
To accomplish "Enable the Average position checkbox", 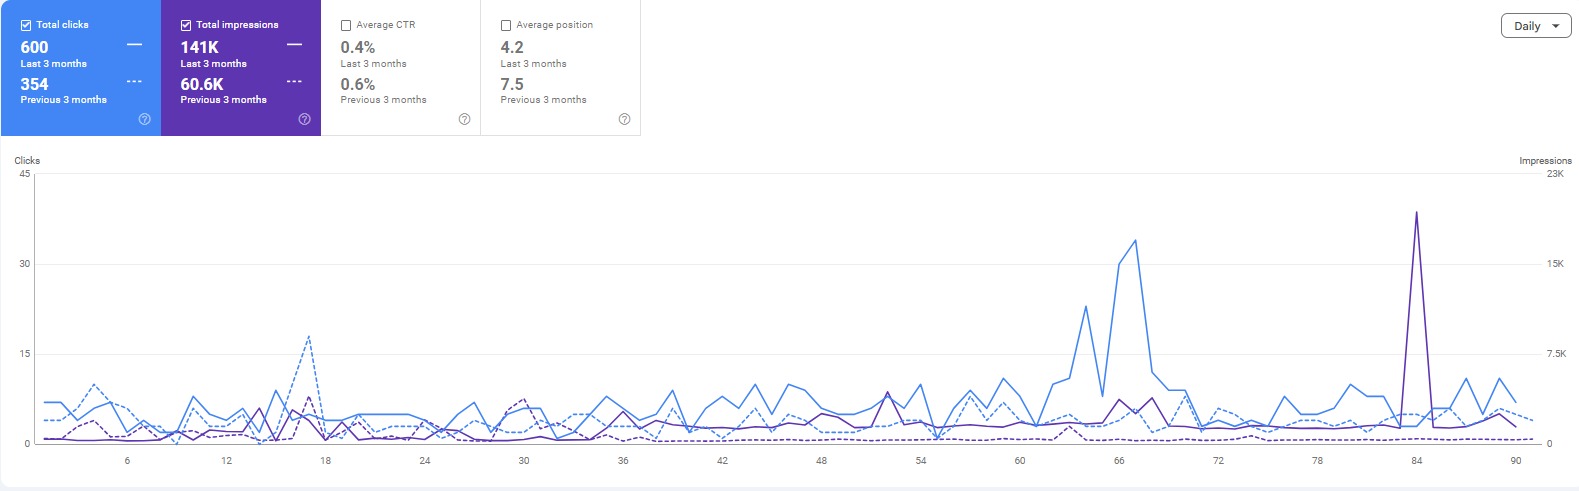I will pyautogui.click(x=506, y=25).
